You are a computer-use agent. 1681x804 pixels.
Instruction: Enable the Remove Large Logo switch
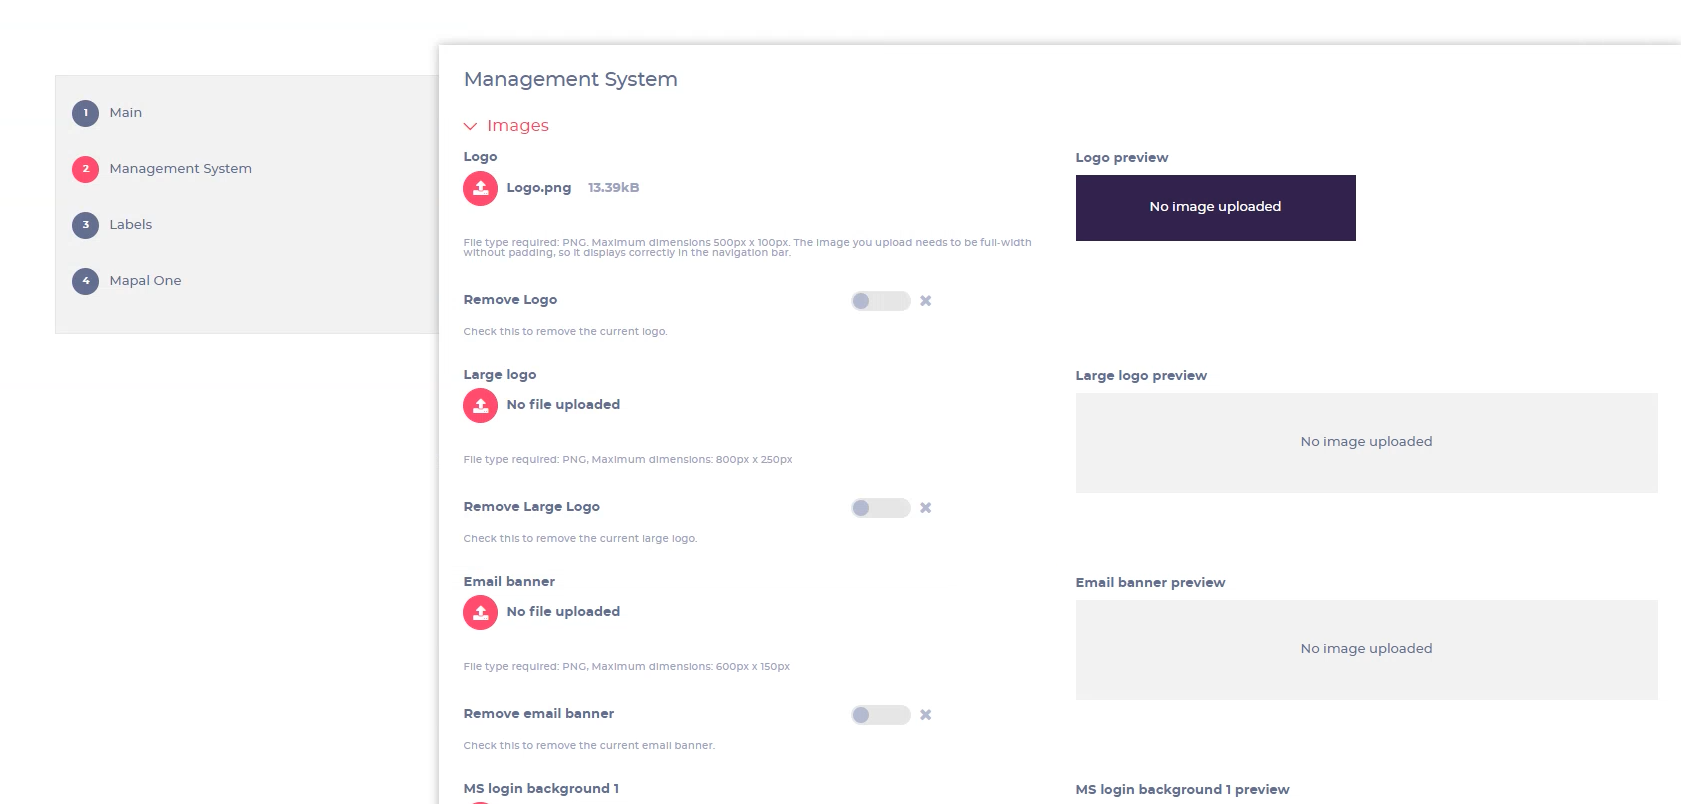[x=880, y=508]
